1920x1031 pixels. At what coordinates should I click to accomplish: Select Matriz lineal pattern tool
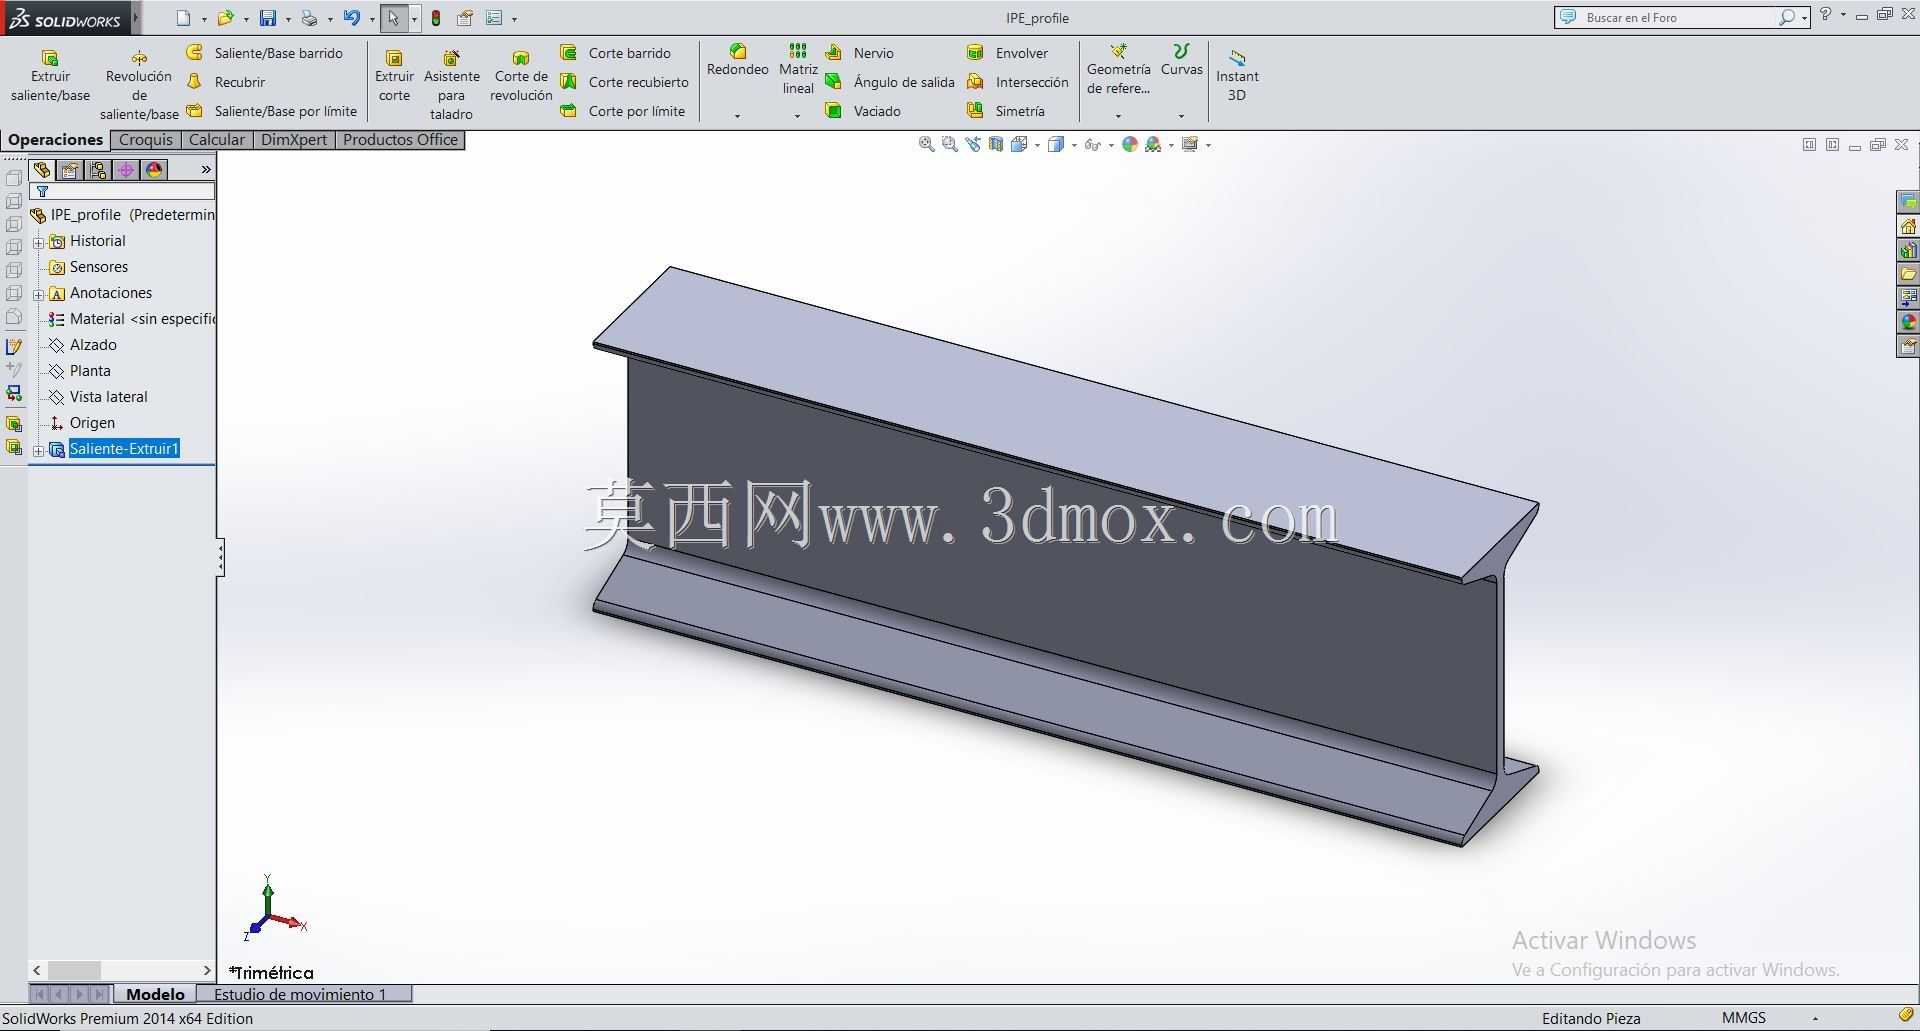[x=798, y=70]
